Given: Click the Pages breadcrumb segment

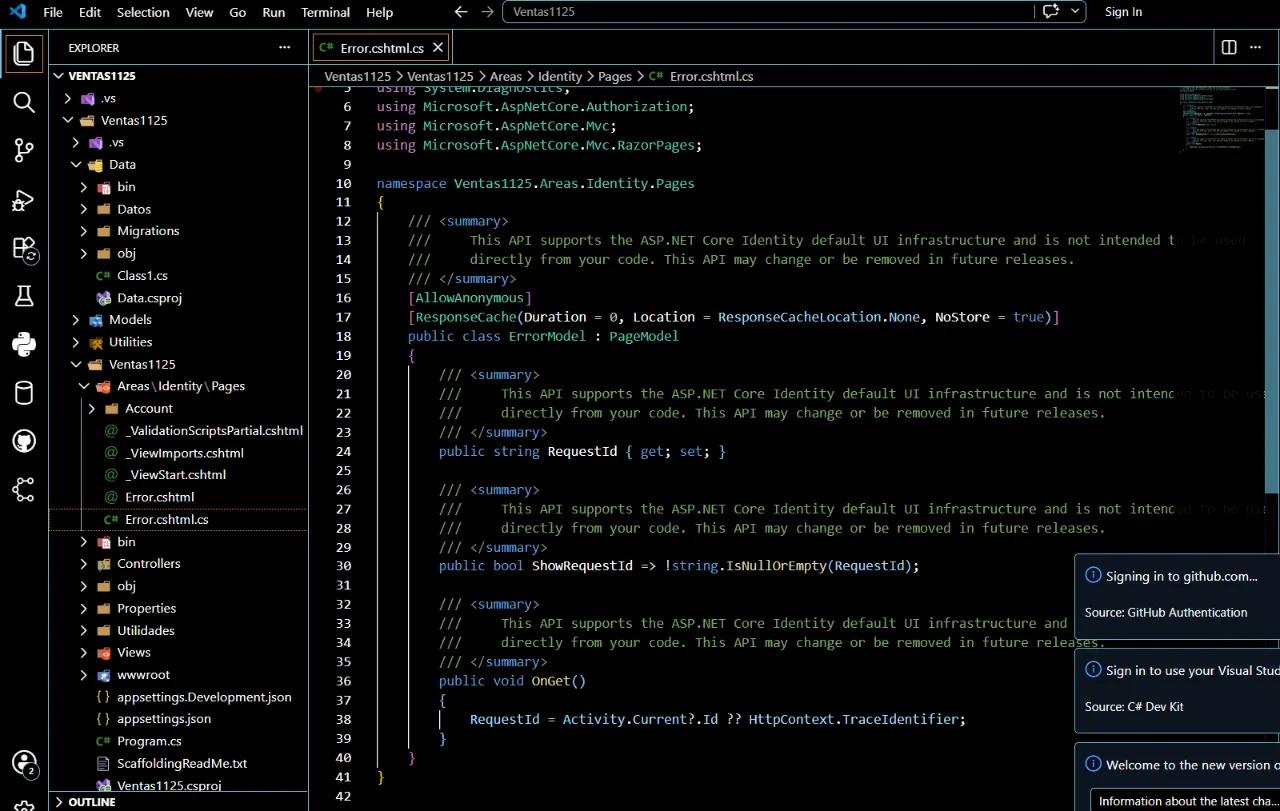Looking at the screenshot, I should point(615,76).
